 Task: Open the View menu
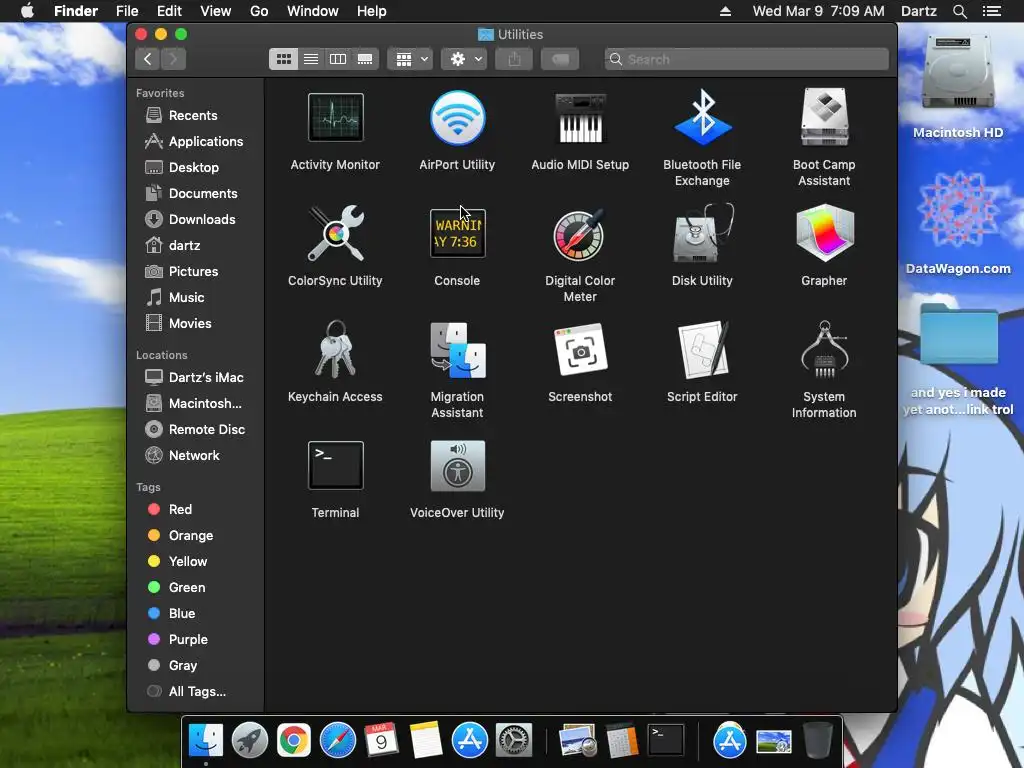[216, 11]
